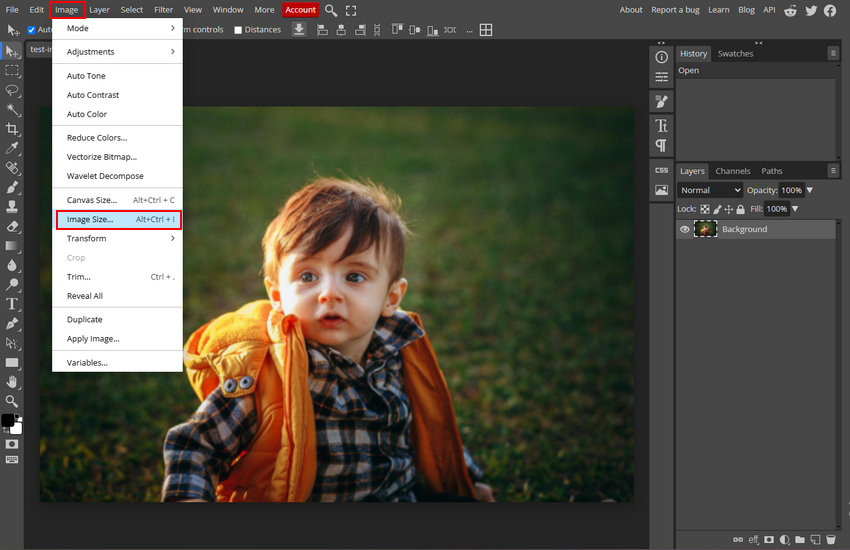The height and width of the screenshot is (550, 850).
Task: Expand the Transform submenu
Action: pyautogui.click(x=117, y=238)
